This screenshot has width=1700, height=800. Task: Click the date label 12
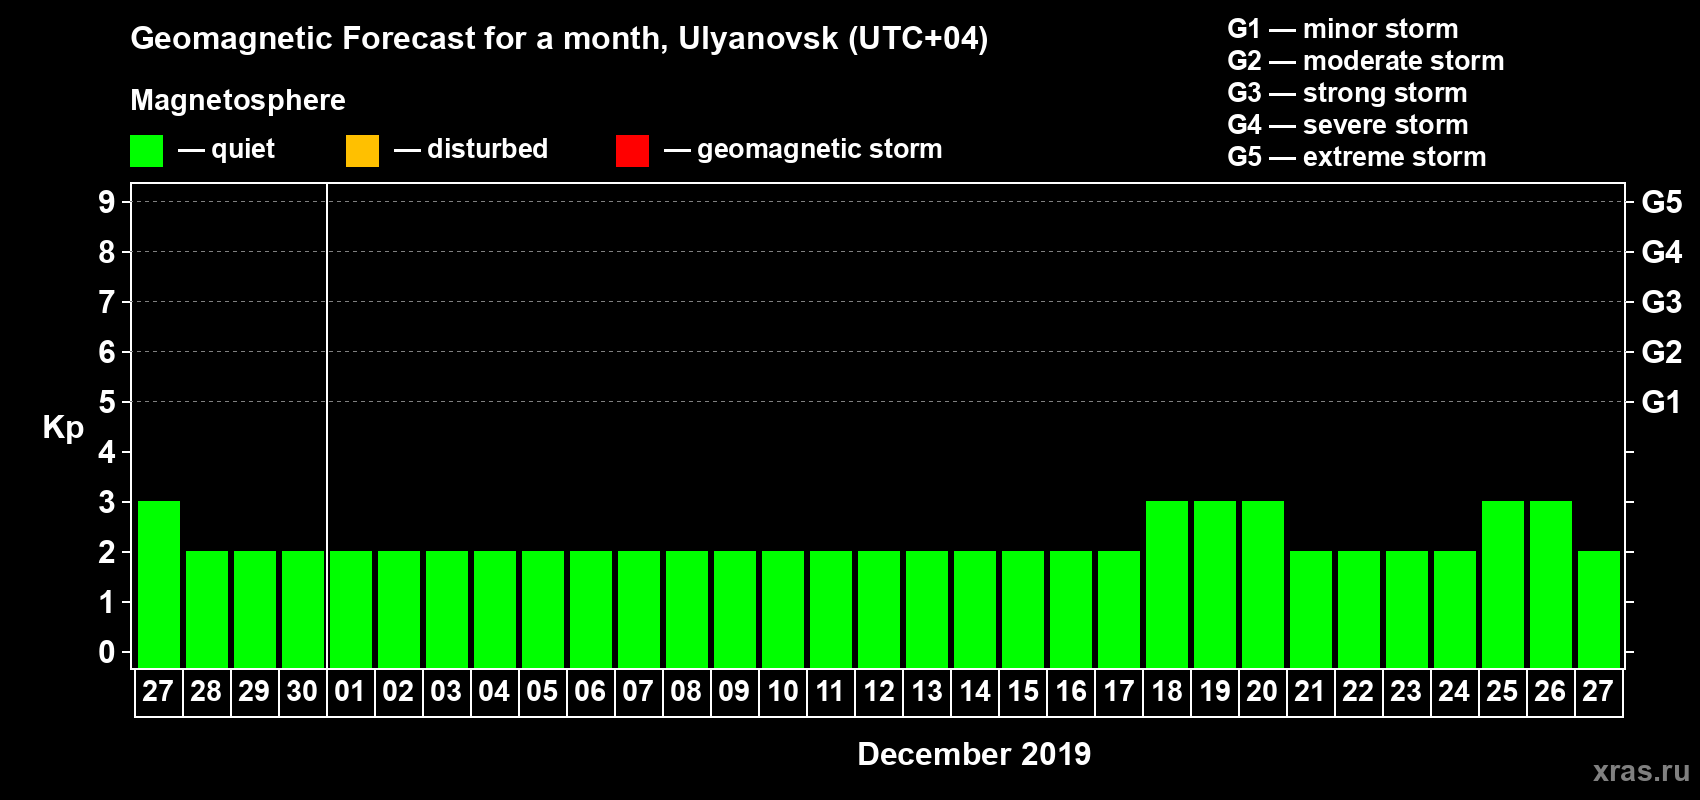(879, 692)
